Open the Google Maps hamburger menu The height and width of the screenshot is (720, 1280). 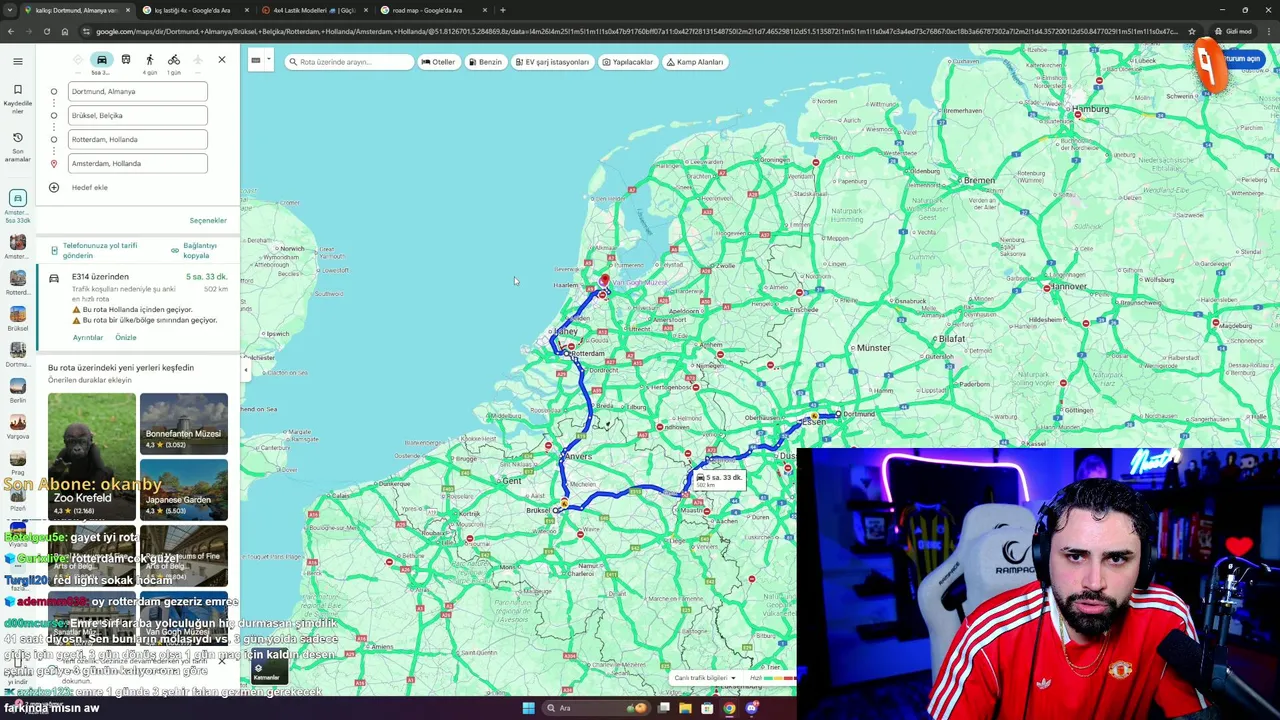click(17, 61)
